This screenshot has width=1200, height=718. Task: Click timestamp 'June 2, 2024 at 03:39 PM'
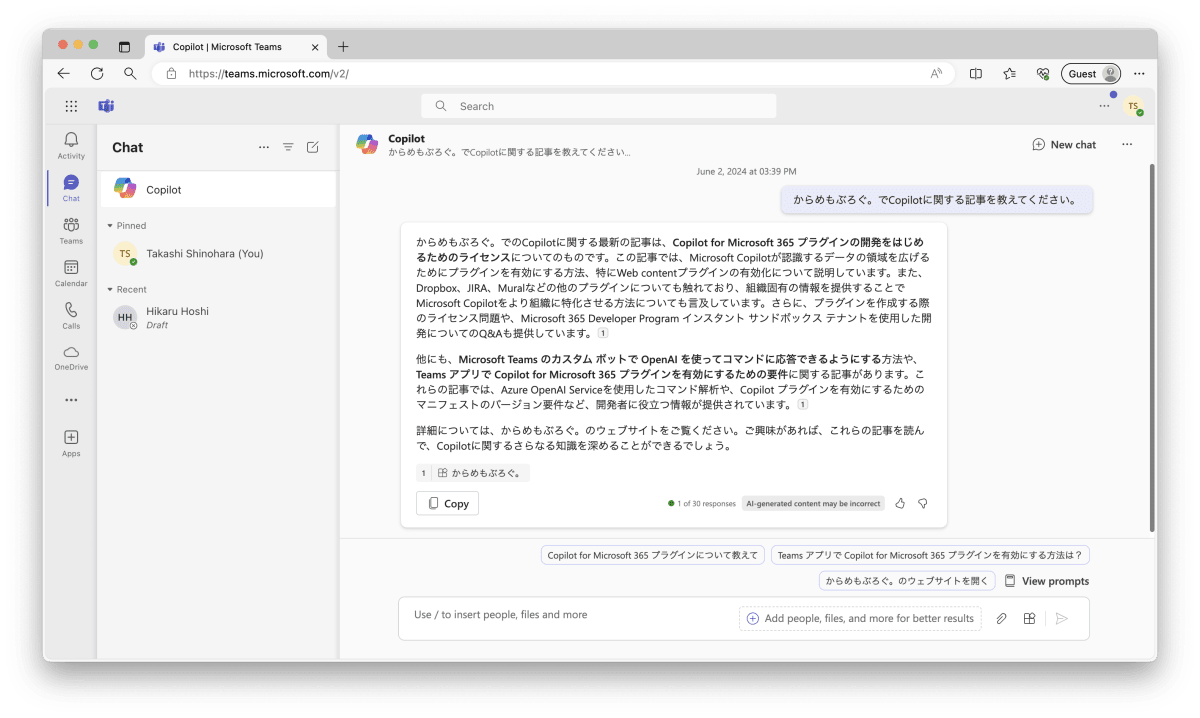tap(747, 172)
